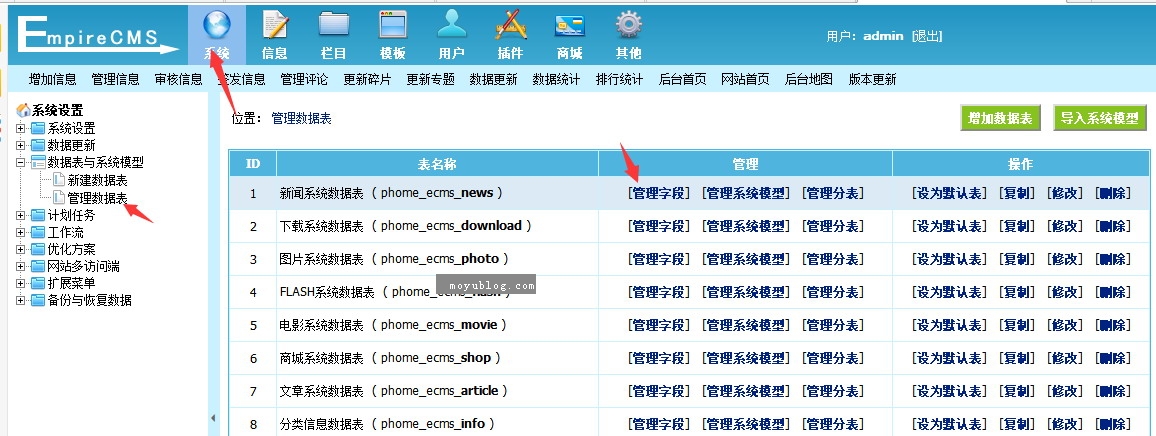This screenshot has height=436, width=1156.
Task: Click 管理分表 for the shop table
Action: pyautogui.click(x=833, y=358)
